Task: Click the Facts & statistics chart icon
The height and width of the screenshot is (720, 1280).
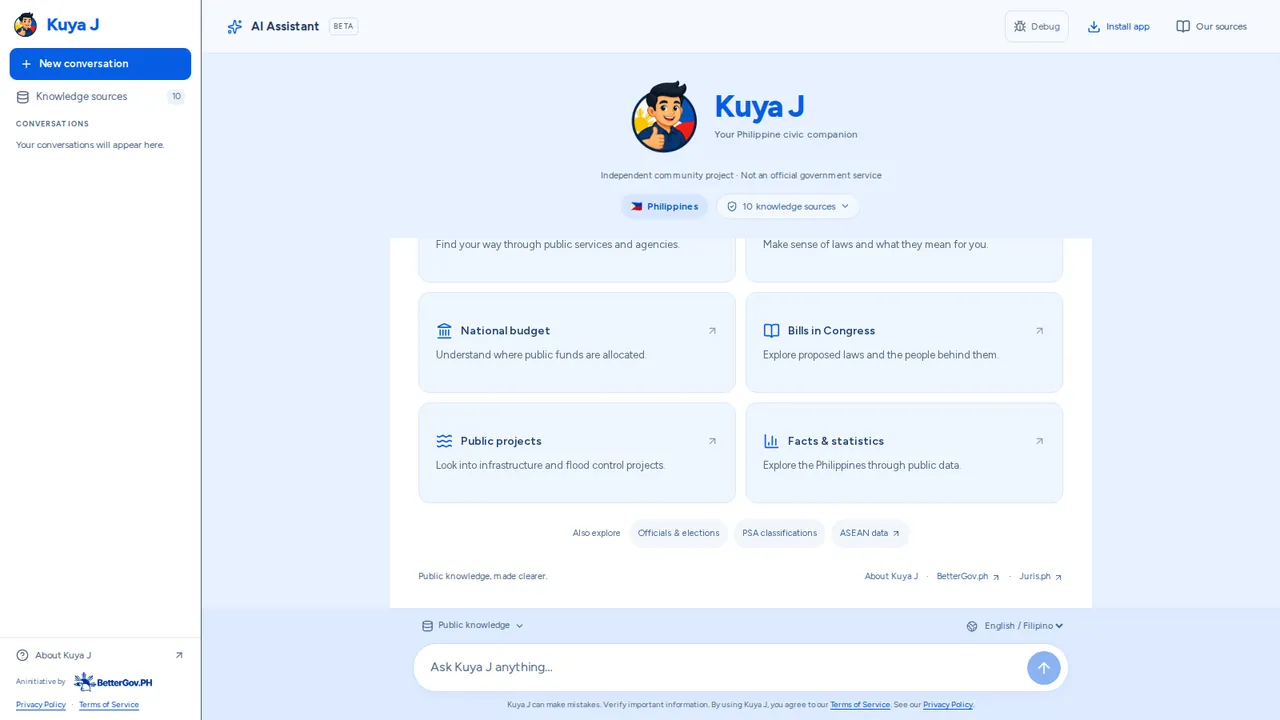Action: [x=771, y=441]
